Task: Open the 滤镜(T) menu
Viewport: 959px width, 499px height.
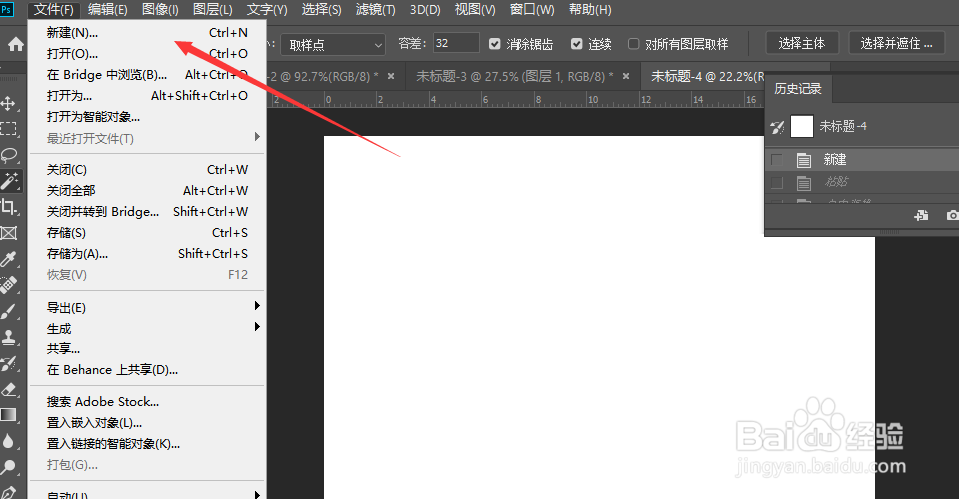Action: coord(376,10)
